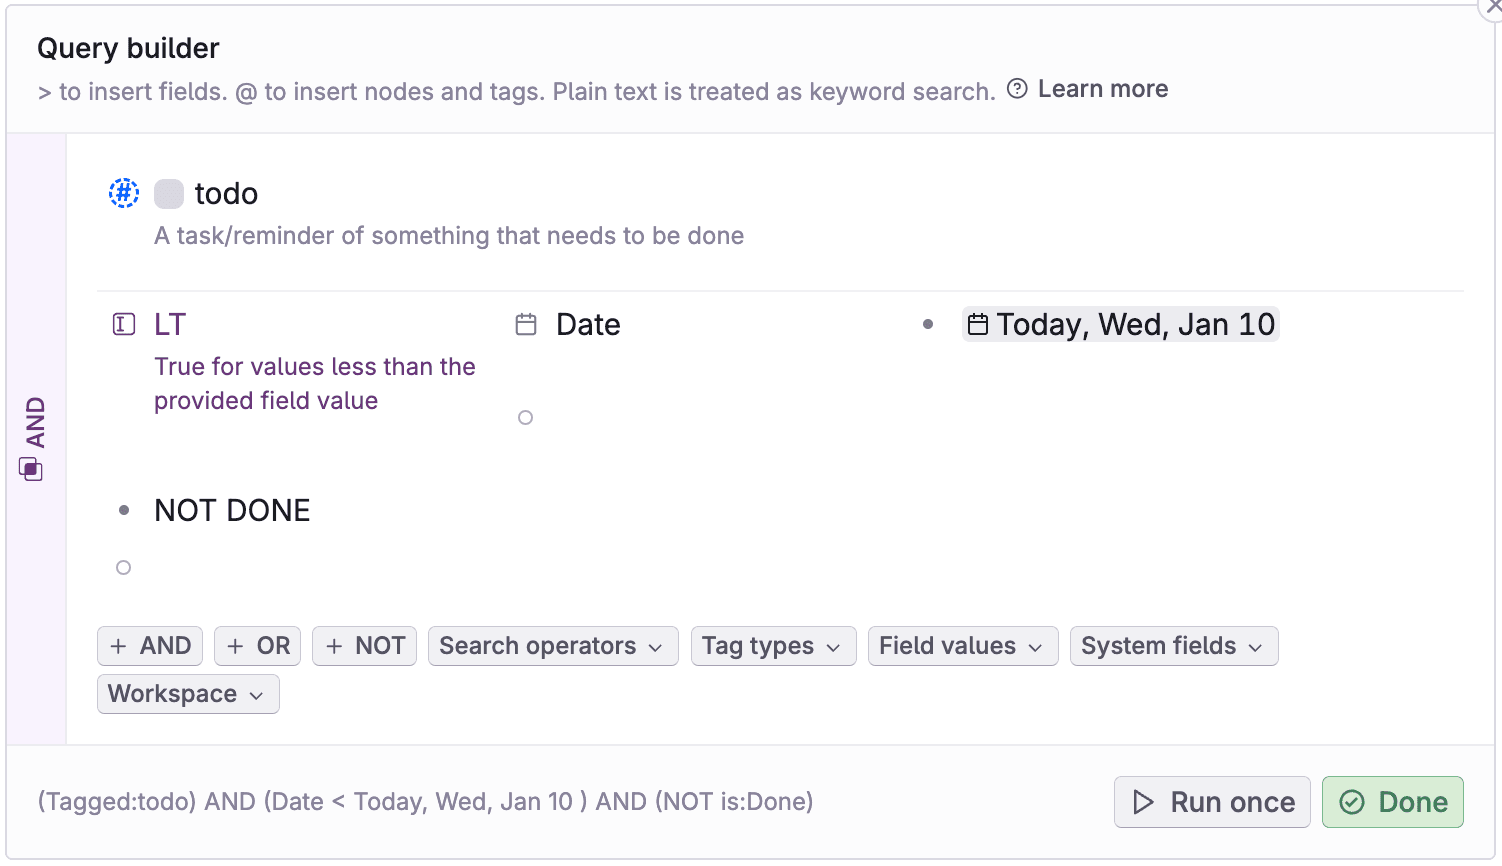Click the LT operator field icon
This screenshot has height=866, width=1502.
[124, 324]
